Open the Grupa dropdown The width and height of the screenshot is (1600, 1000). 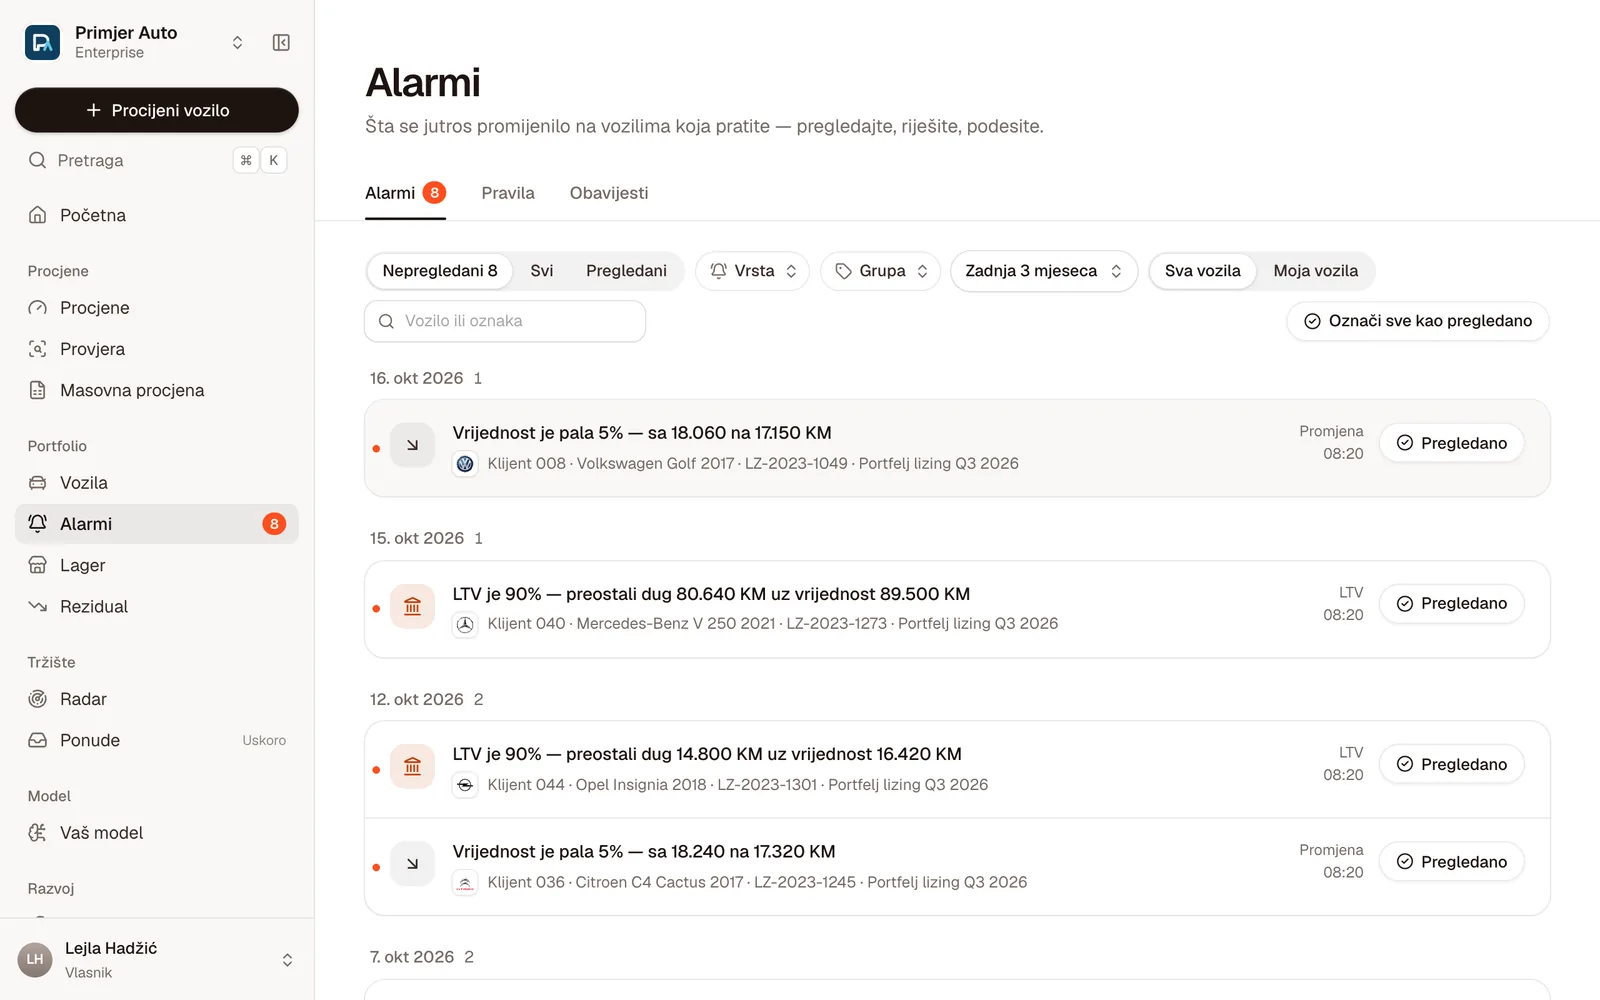(x=881, y=271)
